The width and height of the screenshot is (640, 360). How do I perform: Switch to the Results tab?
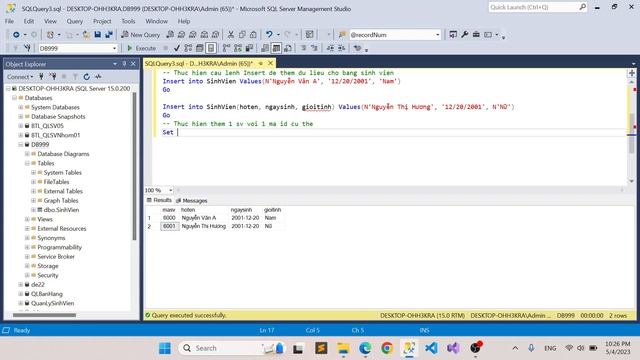pyautogui.click(x=159, y=200)
